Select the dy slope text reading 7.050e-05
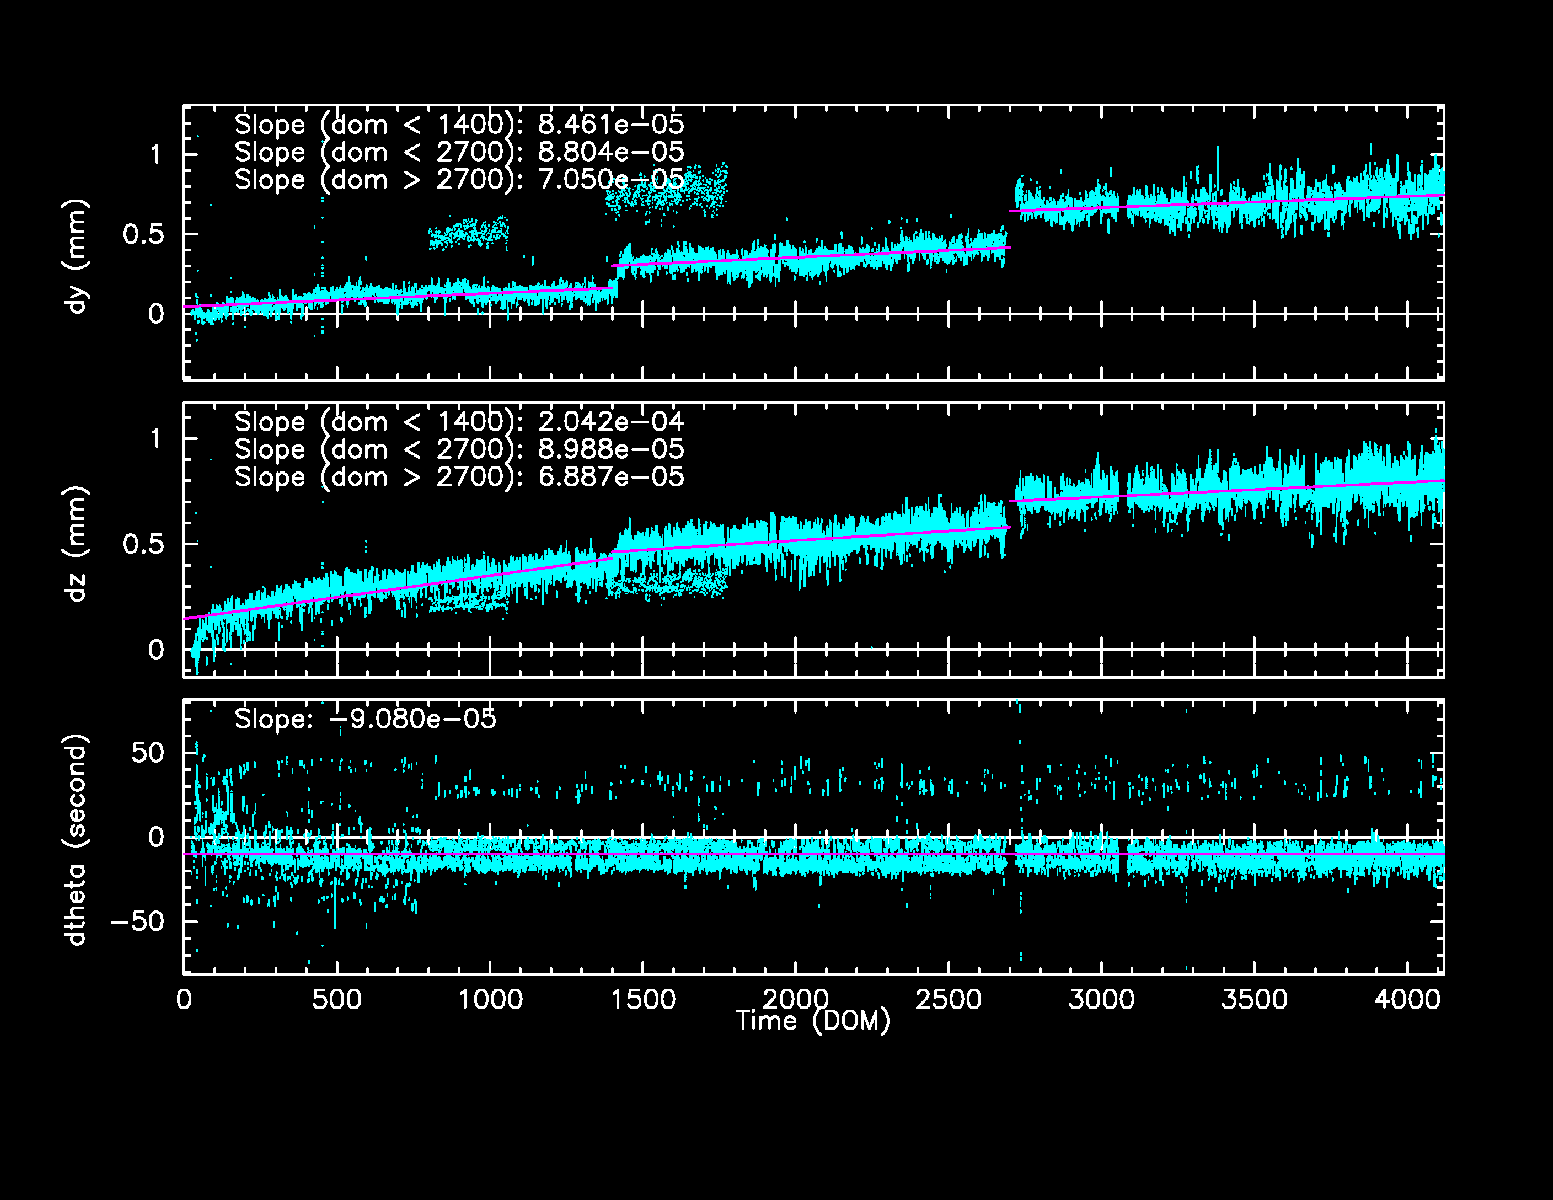 coord(459,180)
